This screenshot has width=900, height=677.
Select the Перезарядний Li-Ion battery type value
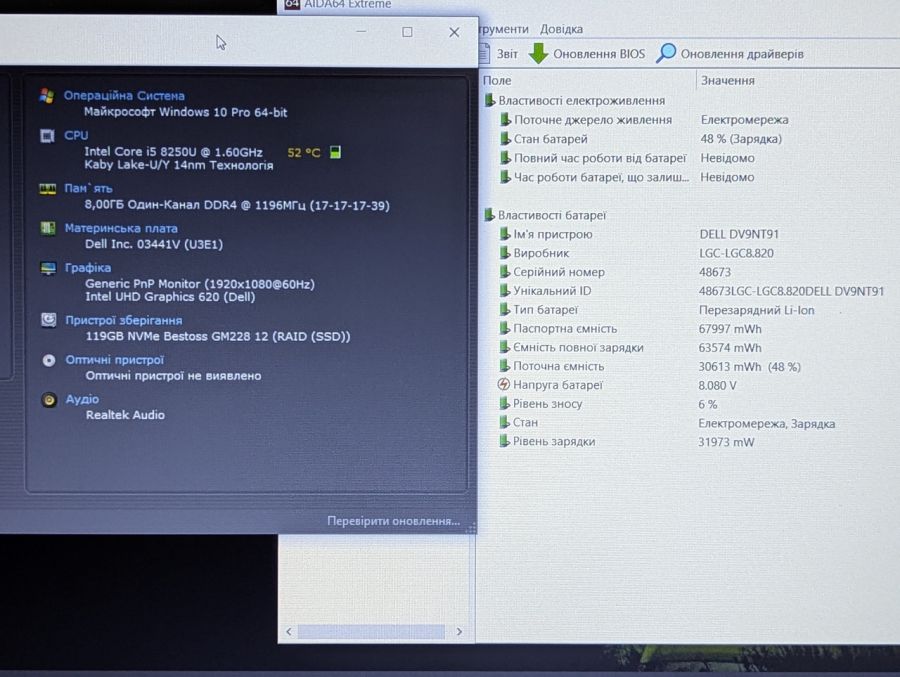coord(756,310)
